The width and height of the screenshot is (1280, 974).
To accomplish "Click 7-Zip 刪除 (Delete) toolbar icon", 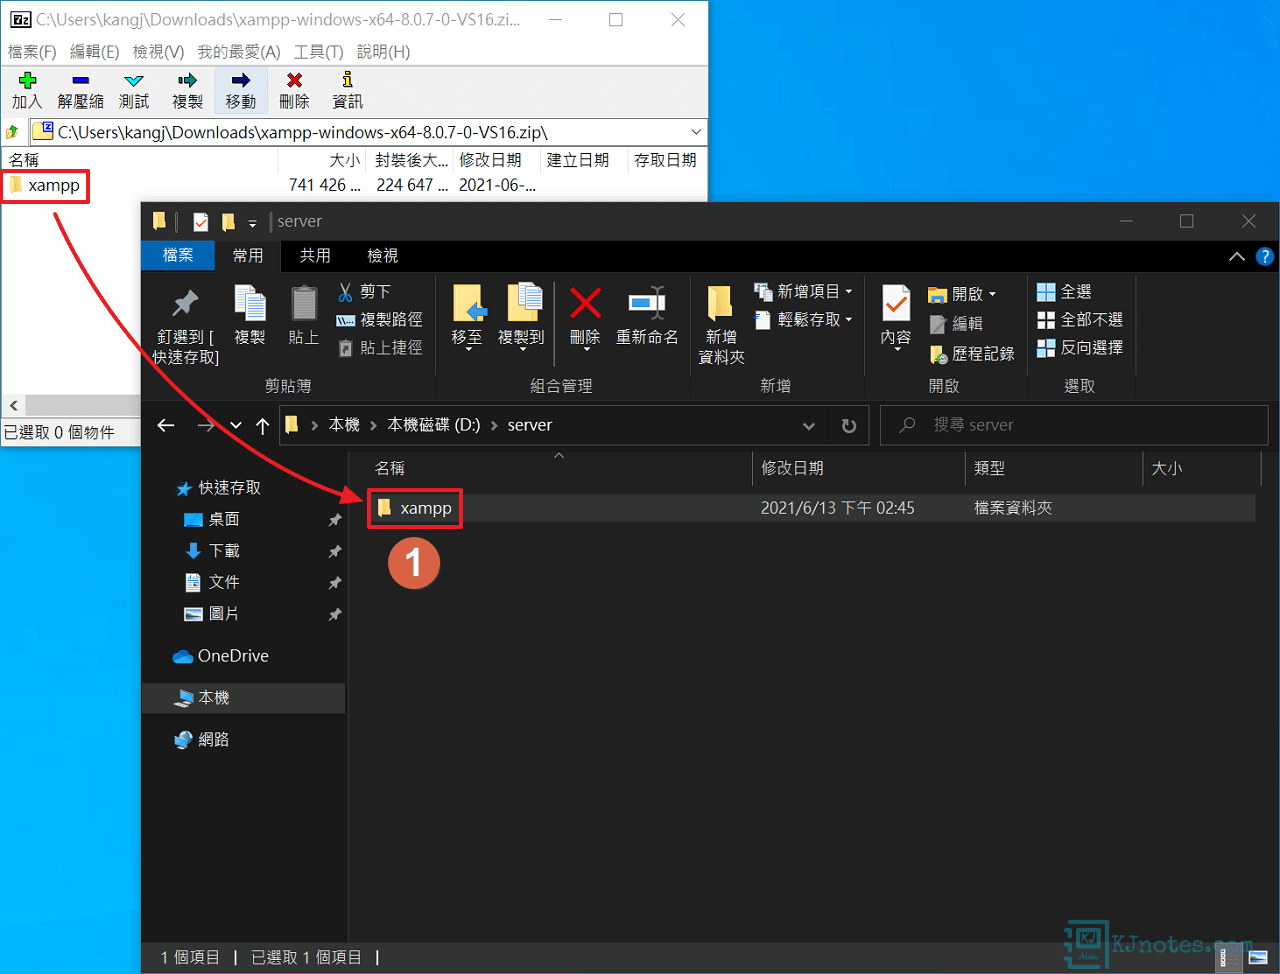I will pos(294,90).
